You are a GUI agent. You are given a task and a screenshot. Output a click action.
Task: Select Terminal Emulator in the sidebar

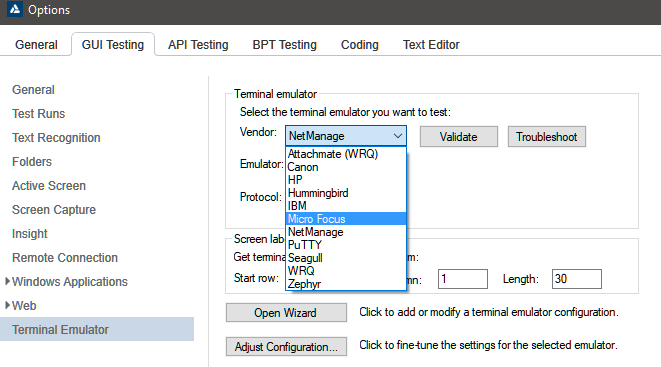(97, 329)
